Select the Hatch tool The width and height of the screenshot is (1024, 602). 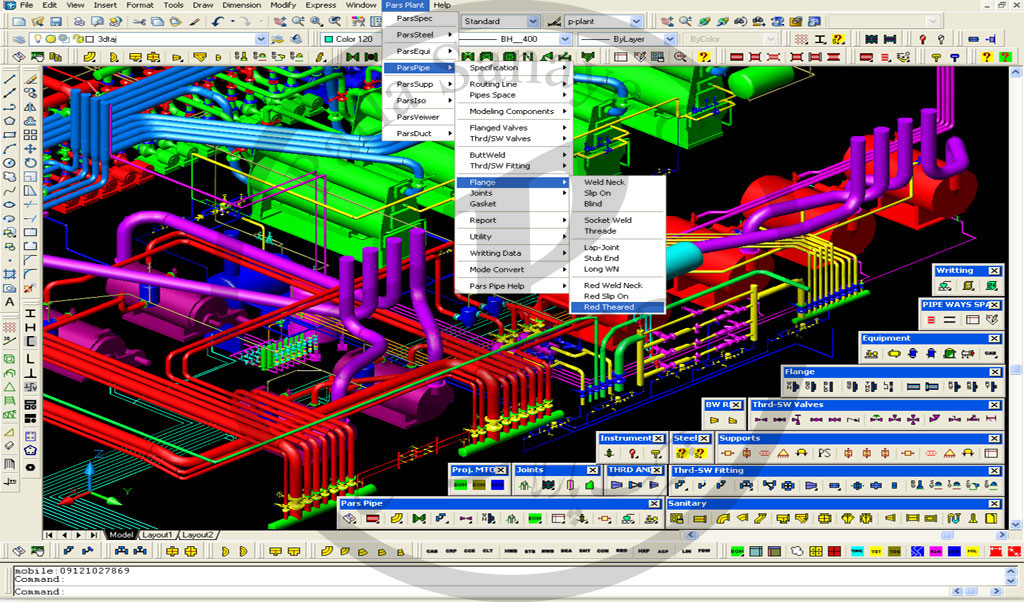point(10,274)
